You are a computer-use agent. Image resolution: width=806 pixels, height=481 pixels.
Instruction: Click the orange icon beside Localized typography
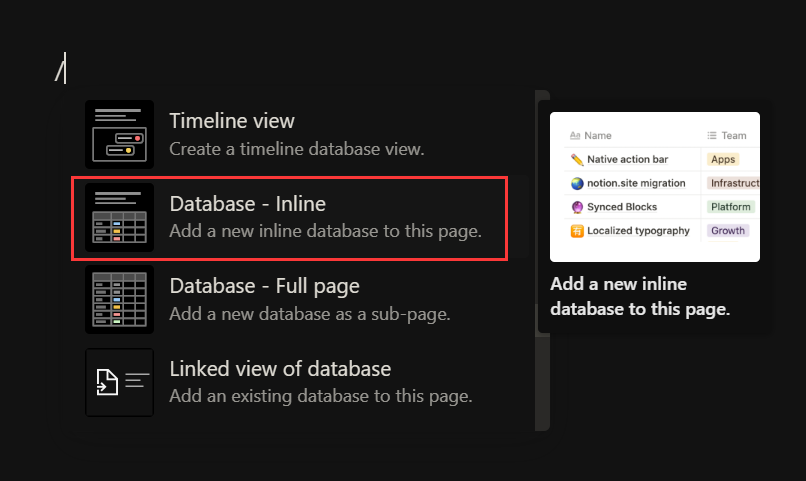[577, 231]
